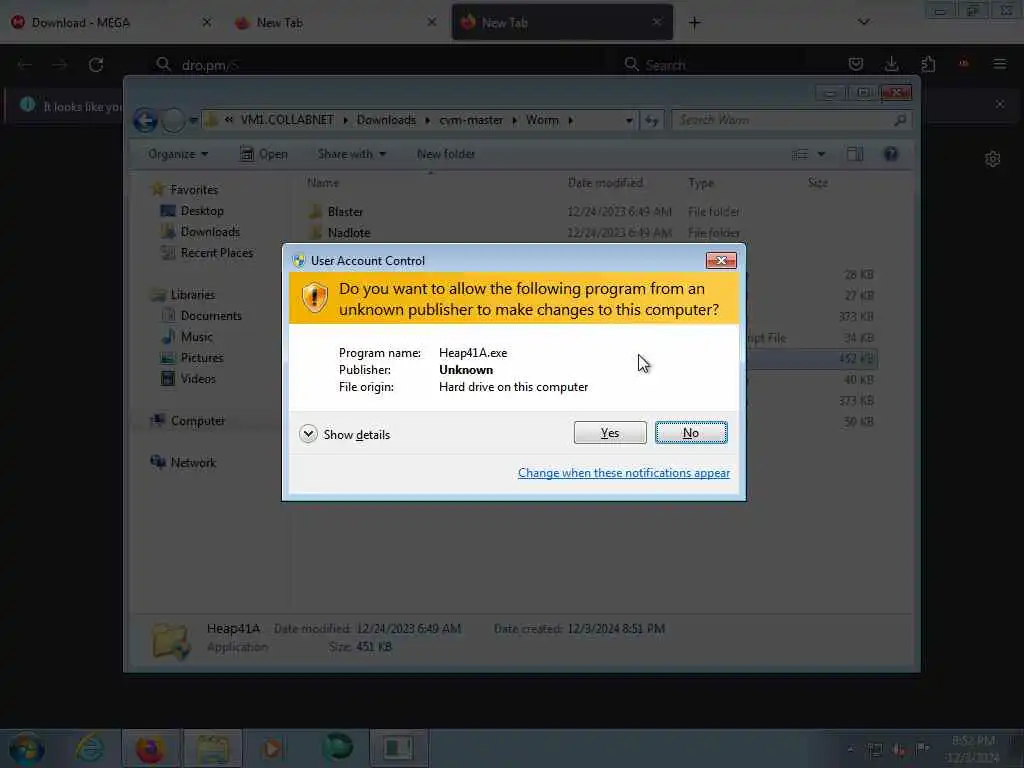This screenshot has width=1024, height=768.
Task: Close the User Account Control dialog
Action: click(721, 261)
